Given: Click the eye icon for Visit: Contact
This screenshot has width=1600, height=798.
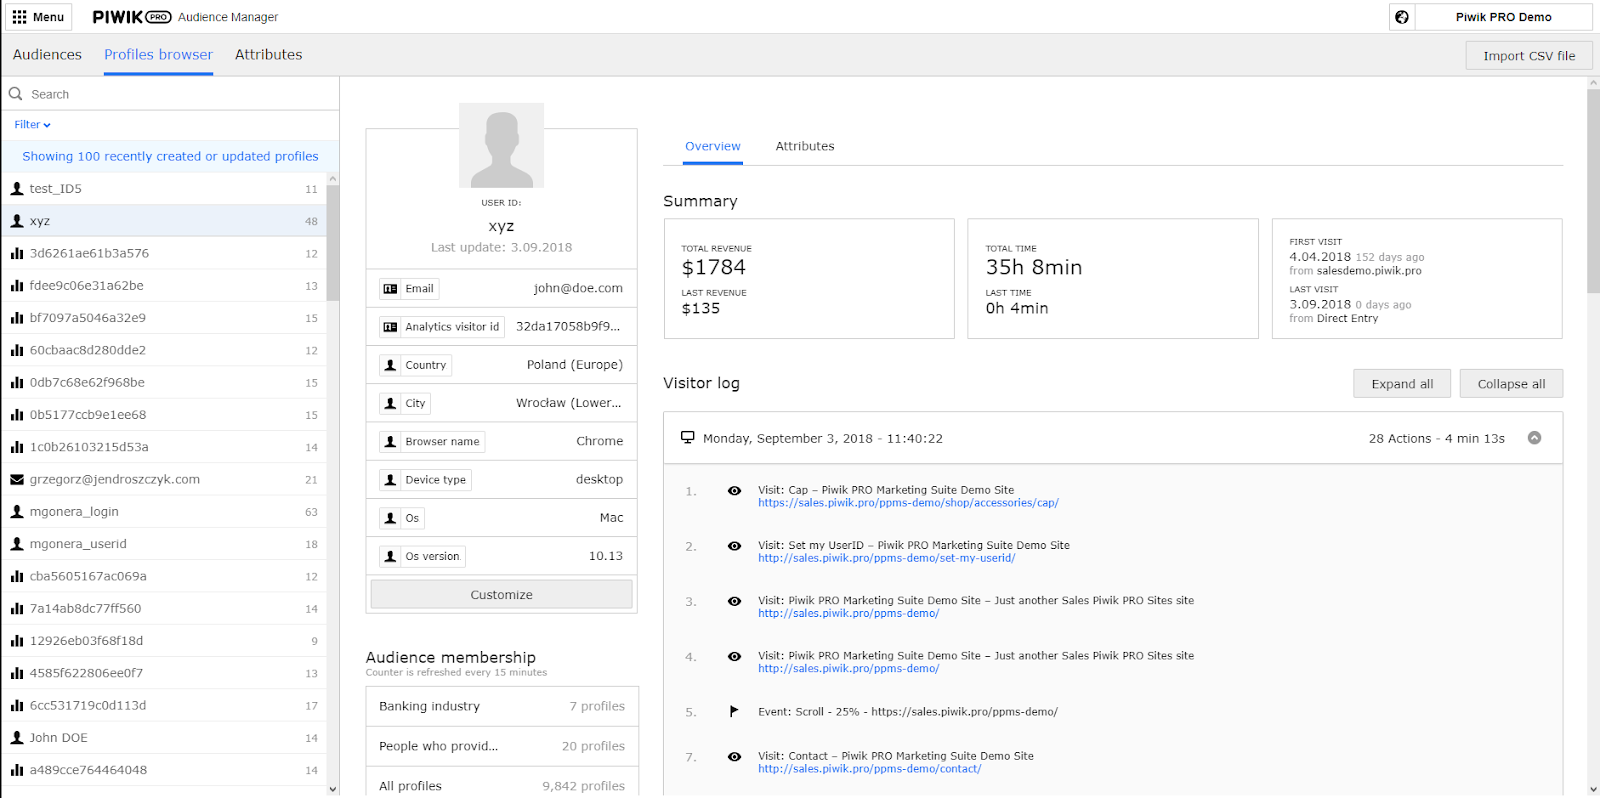Looking at the screenshot, I should pos(734,757).
